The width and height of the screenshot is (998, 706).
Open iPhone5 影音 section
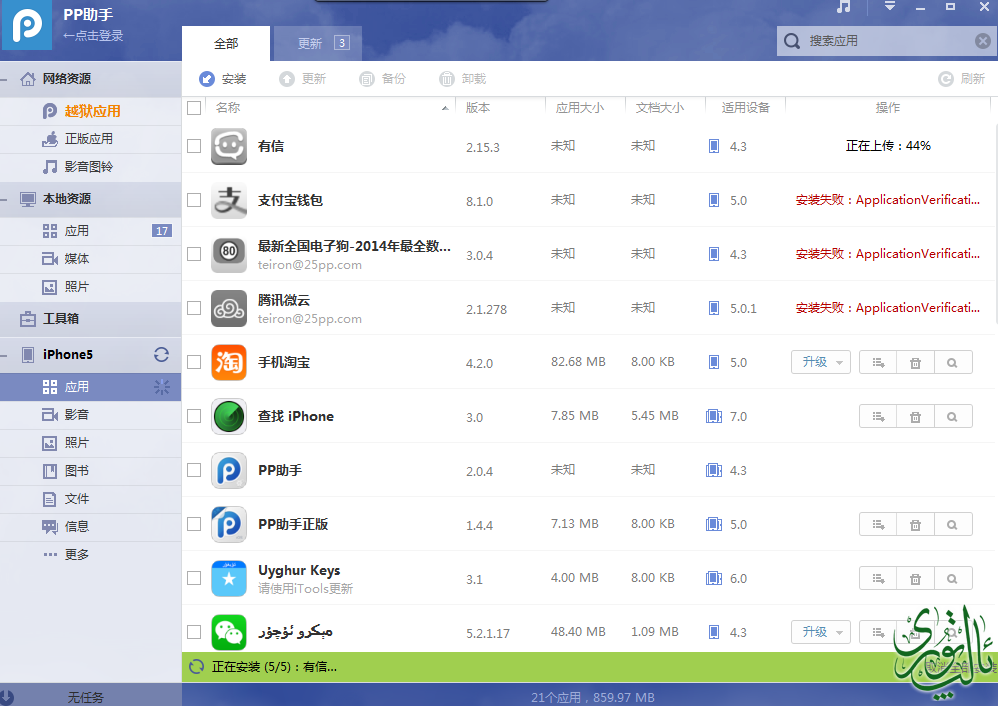(90, 415)
